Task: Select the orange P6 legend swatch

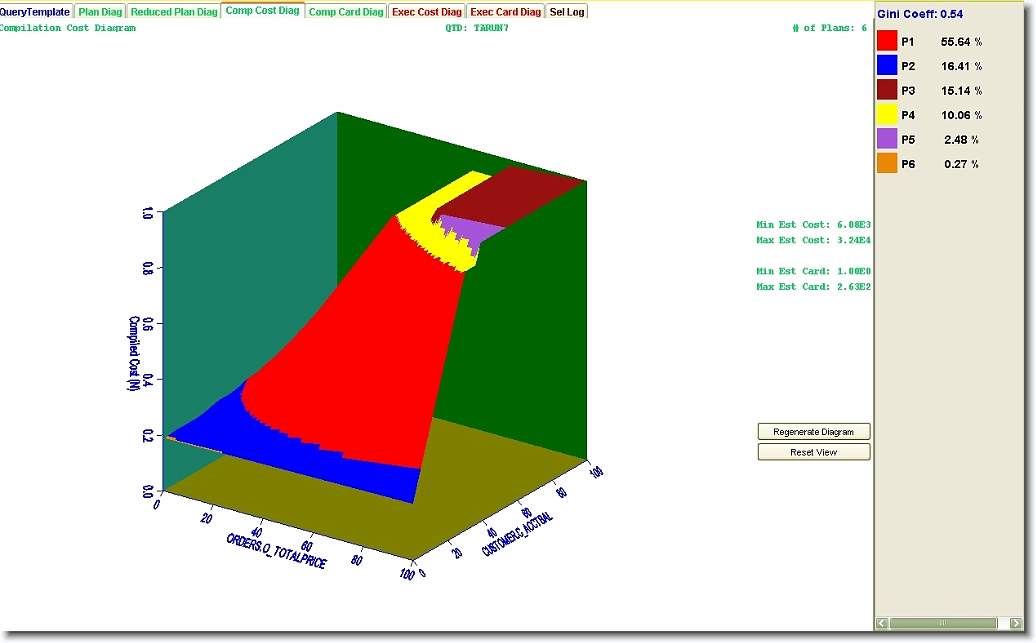Action: click(x=887, y=164)
